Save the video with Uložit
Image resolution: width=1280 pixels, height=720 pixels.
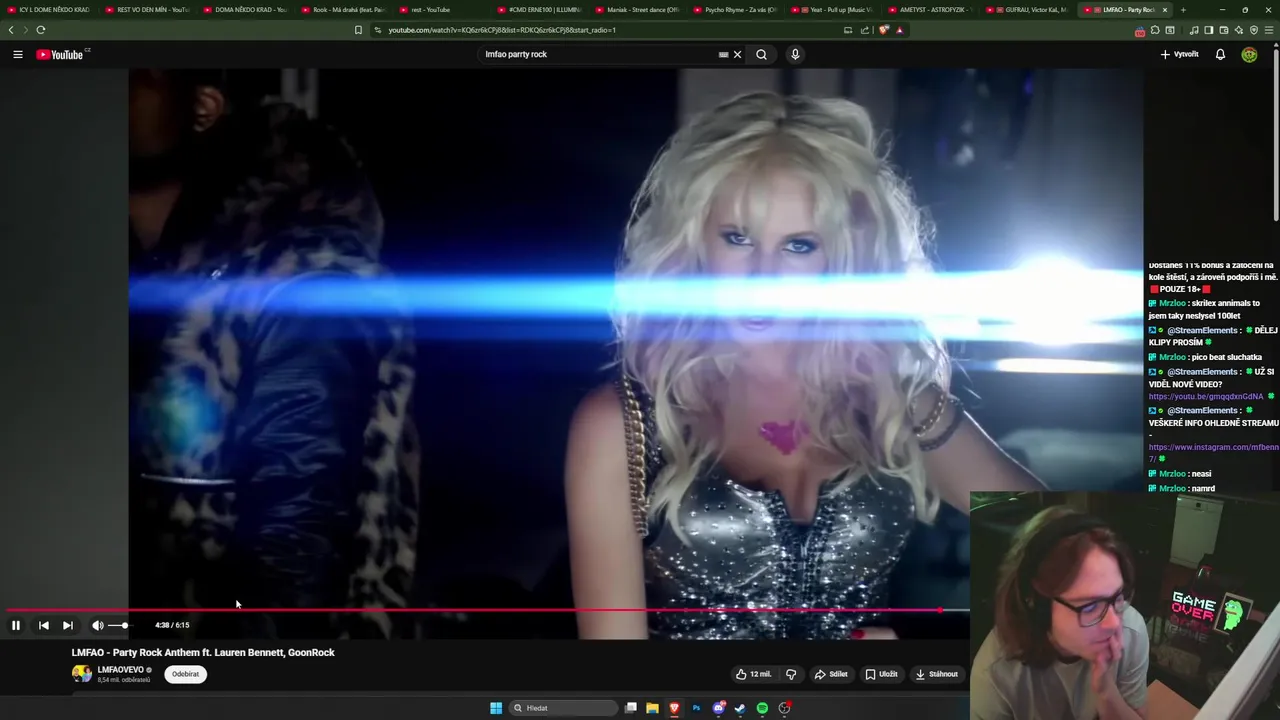(882, 674)
